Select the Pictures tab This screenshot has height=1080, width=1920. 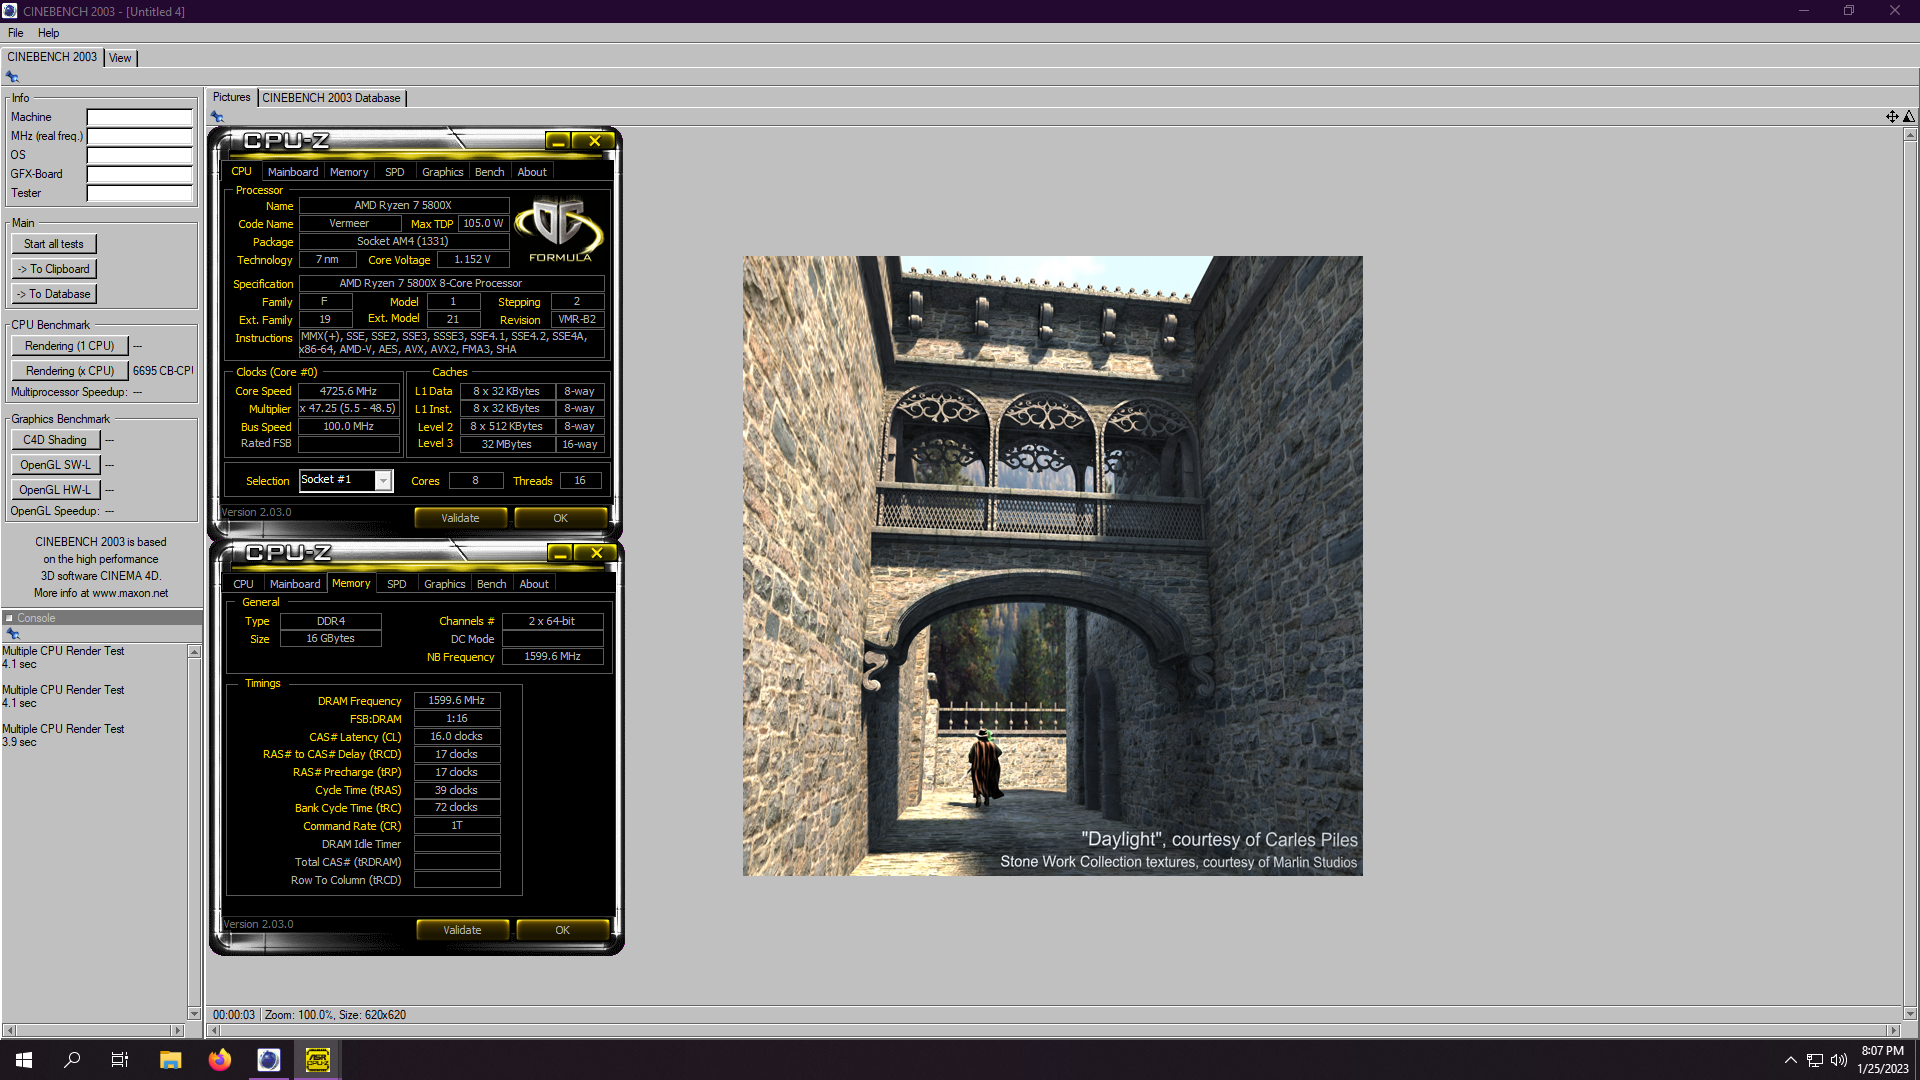pos(231,97)
